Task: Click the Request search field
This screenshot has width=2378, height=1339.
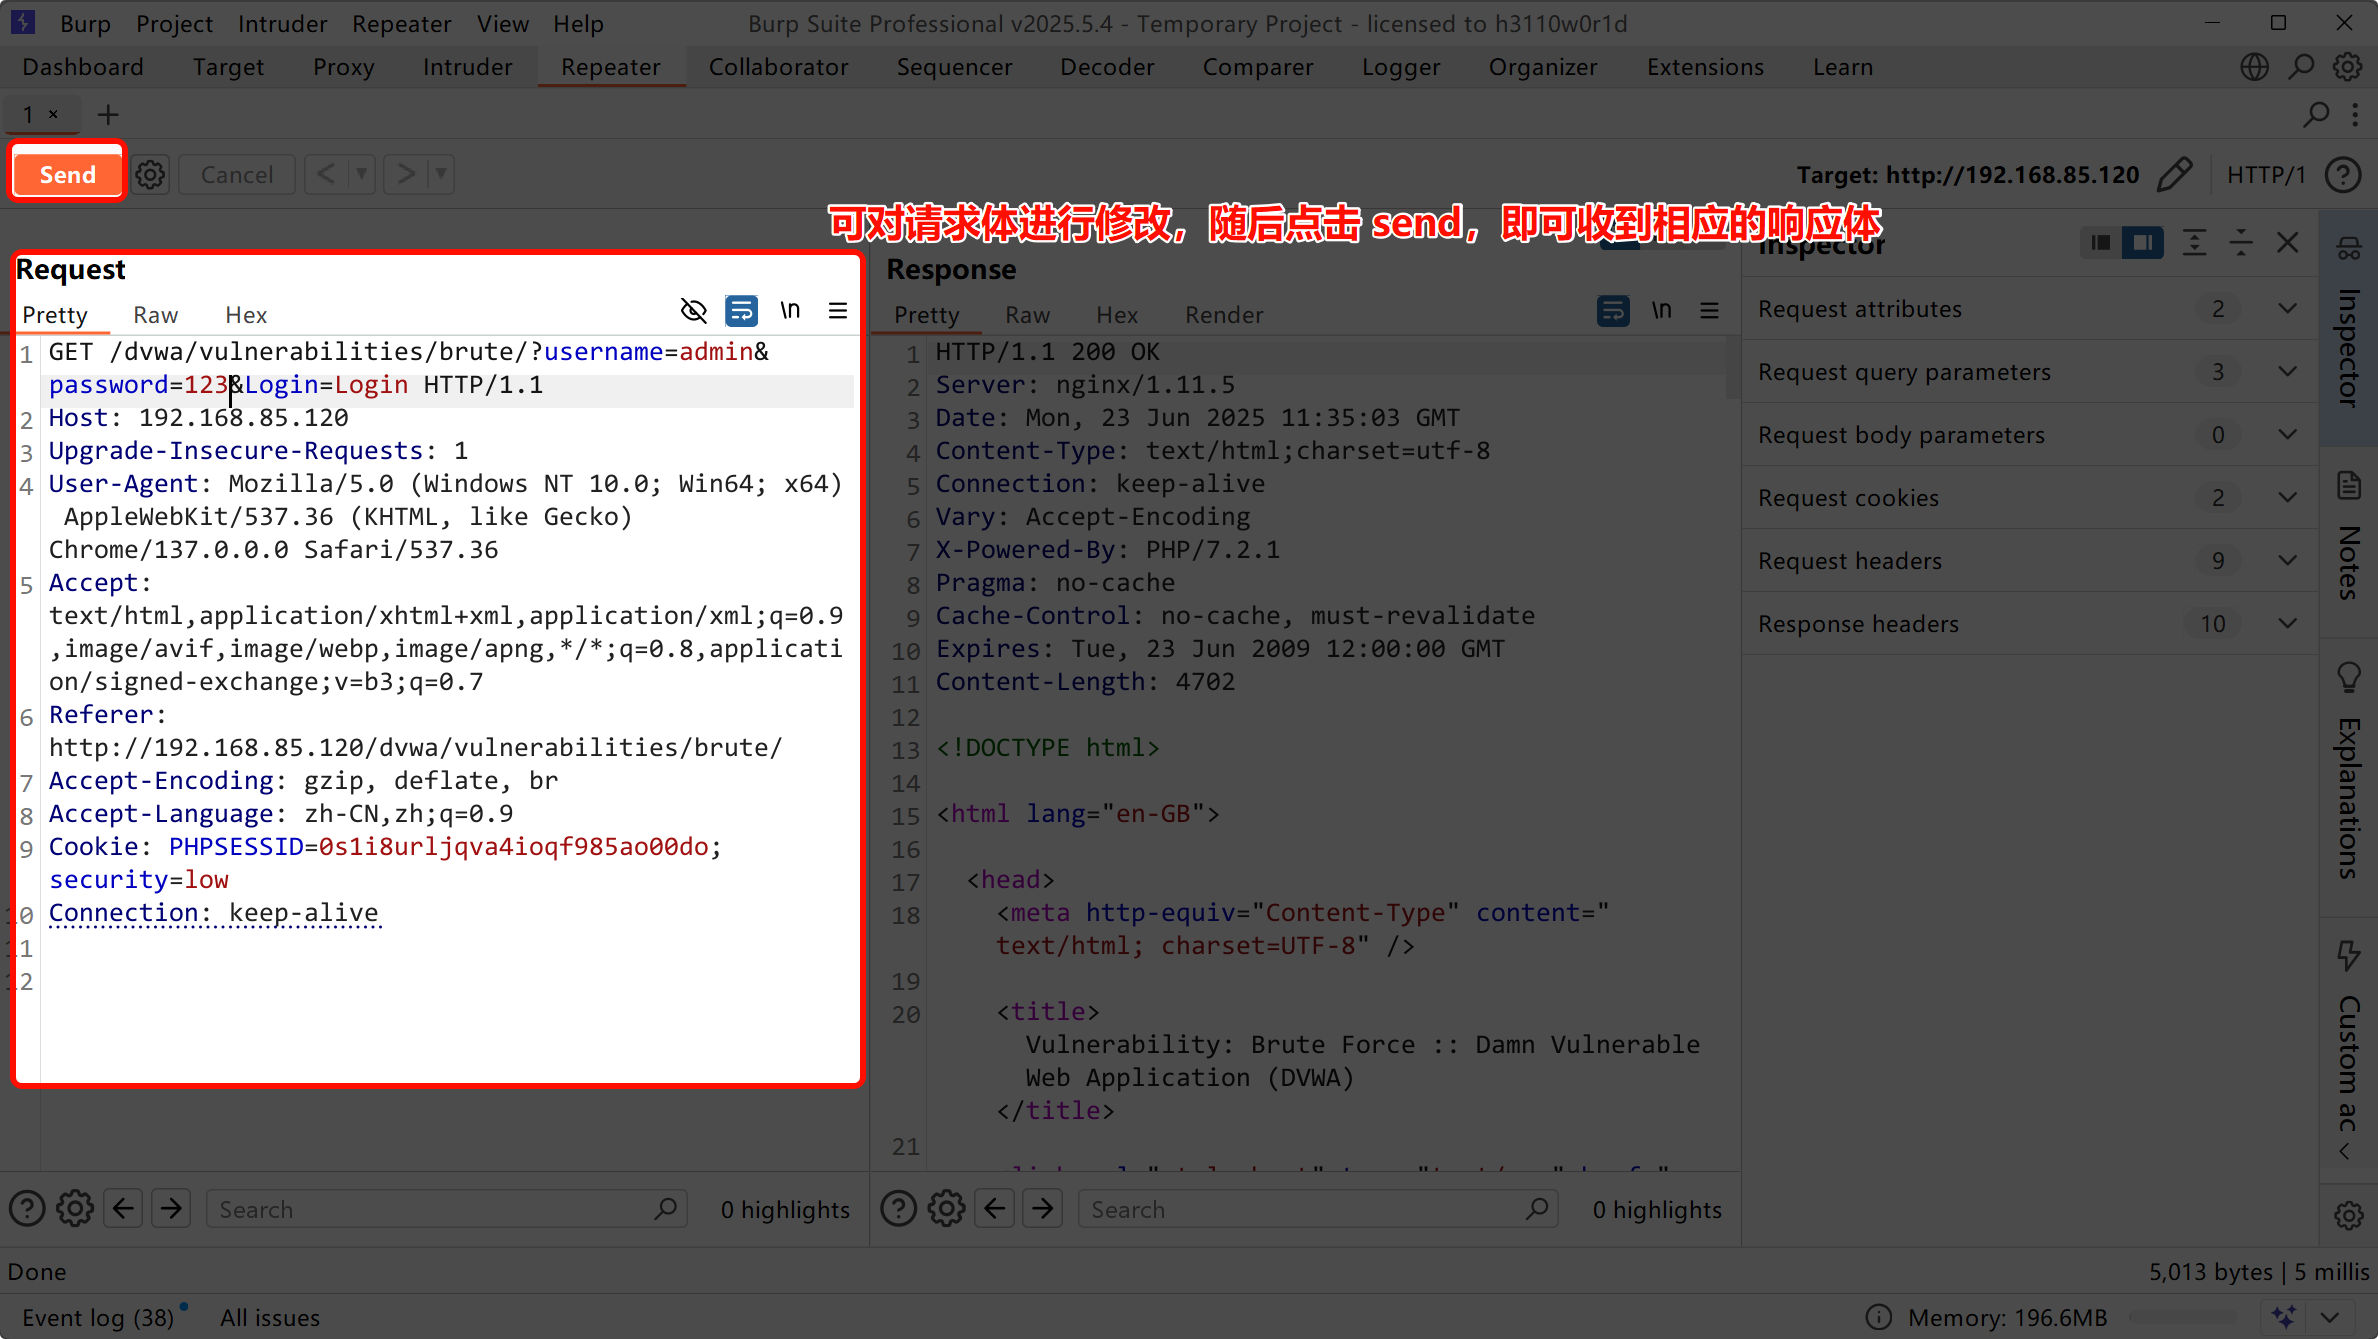Action: click(x=430, y=1209)
